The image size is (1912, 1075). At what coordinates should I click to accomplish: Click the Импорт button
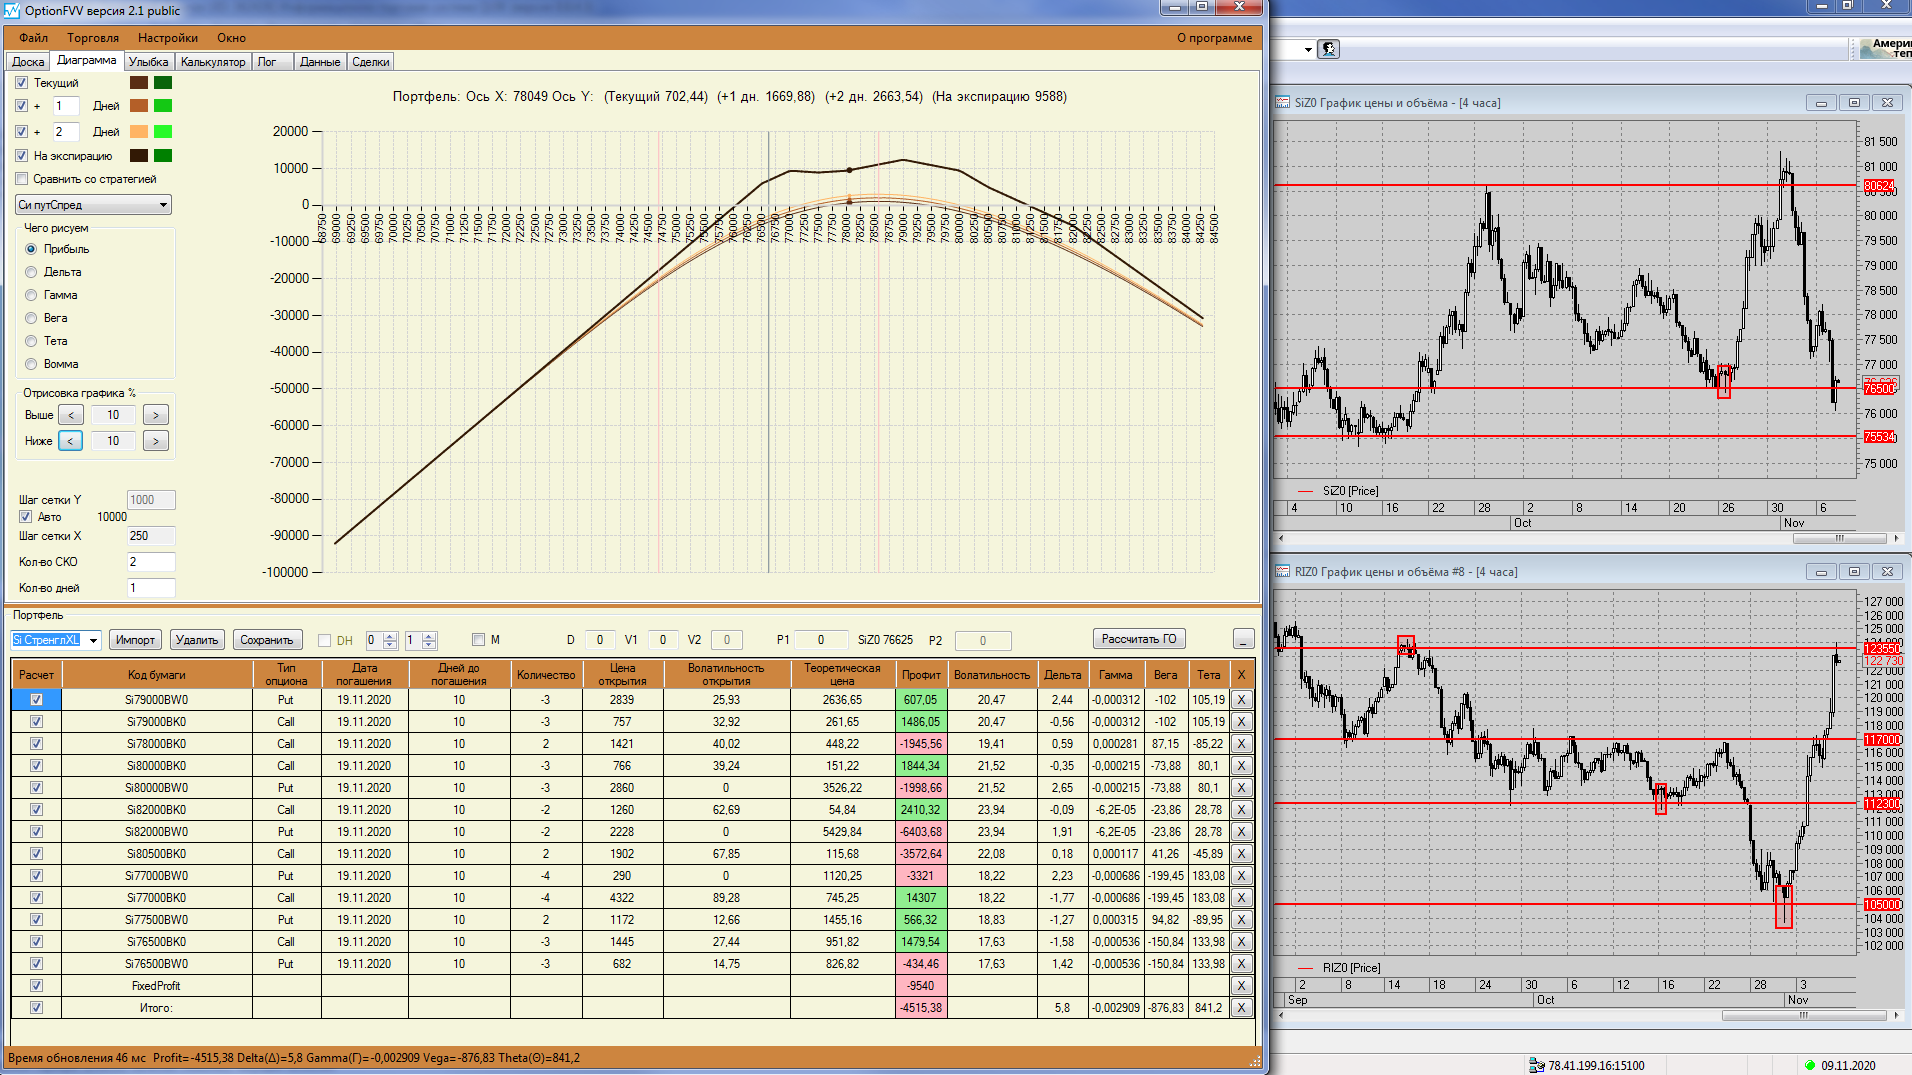point(135,640)
